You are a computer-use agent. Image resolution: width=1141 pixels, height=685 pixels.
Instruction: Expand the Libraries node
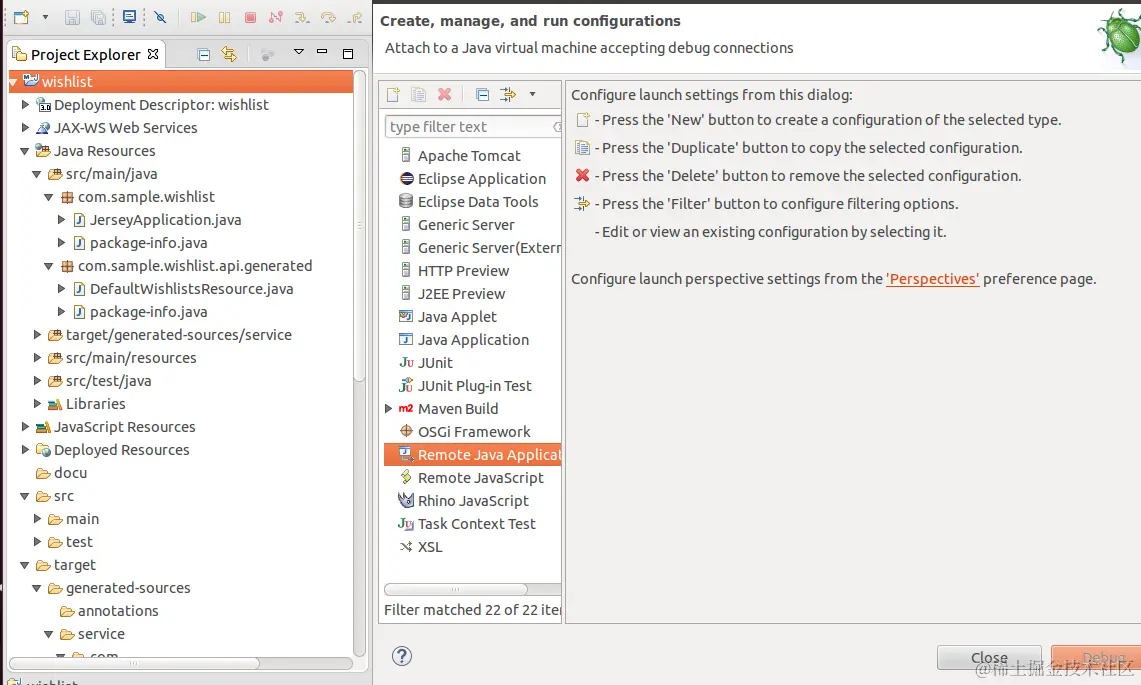[37, 404]
